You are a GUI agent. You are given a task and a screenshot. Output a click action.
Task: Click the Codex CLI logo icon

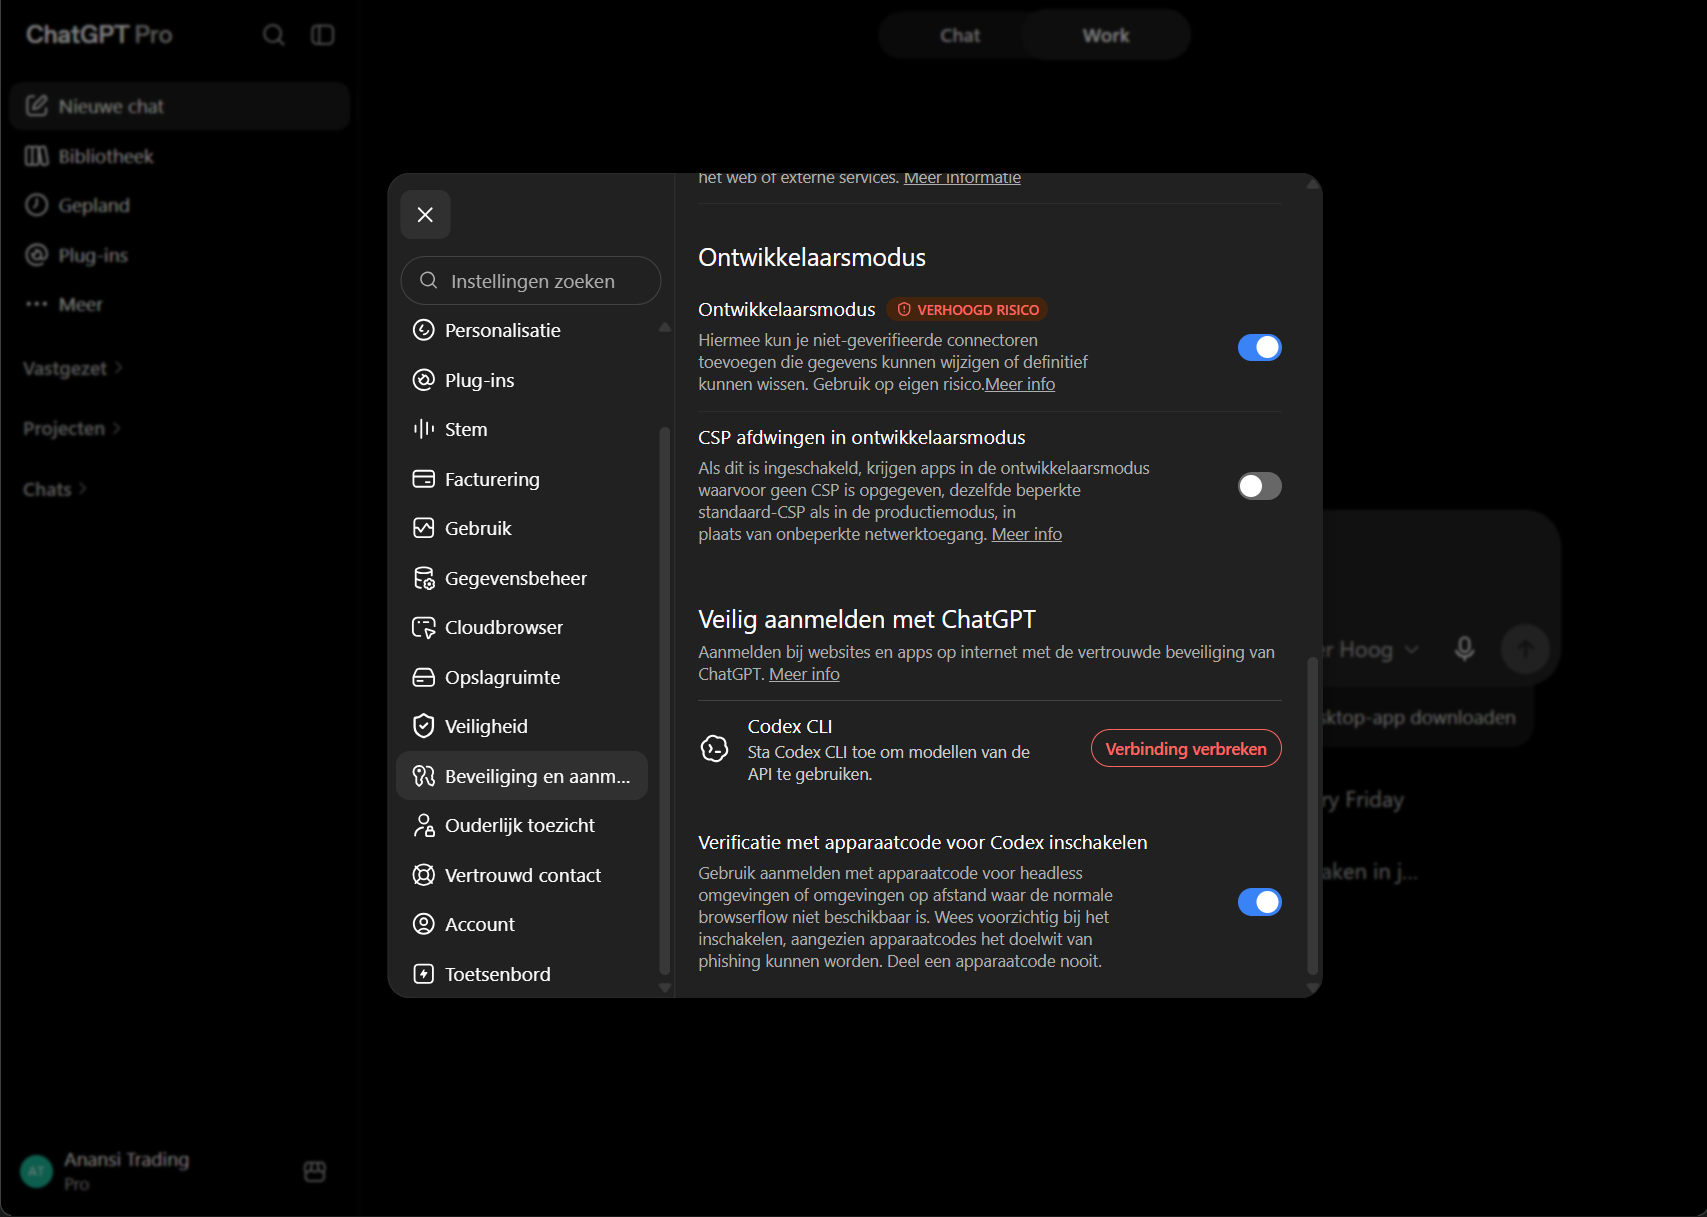715,748
